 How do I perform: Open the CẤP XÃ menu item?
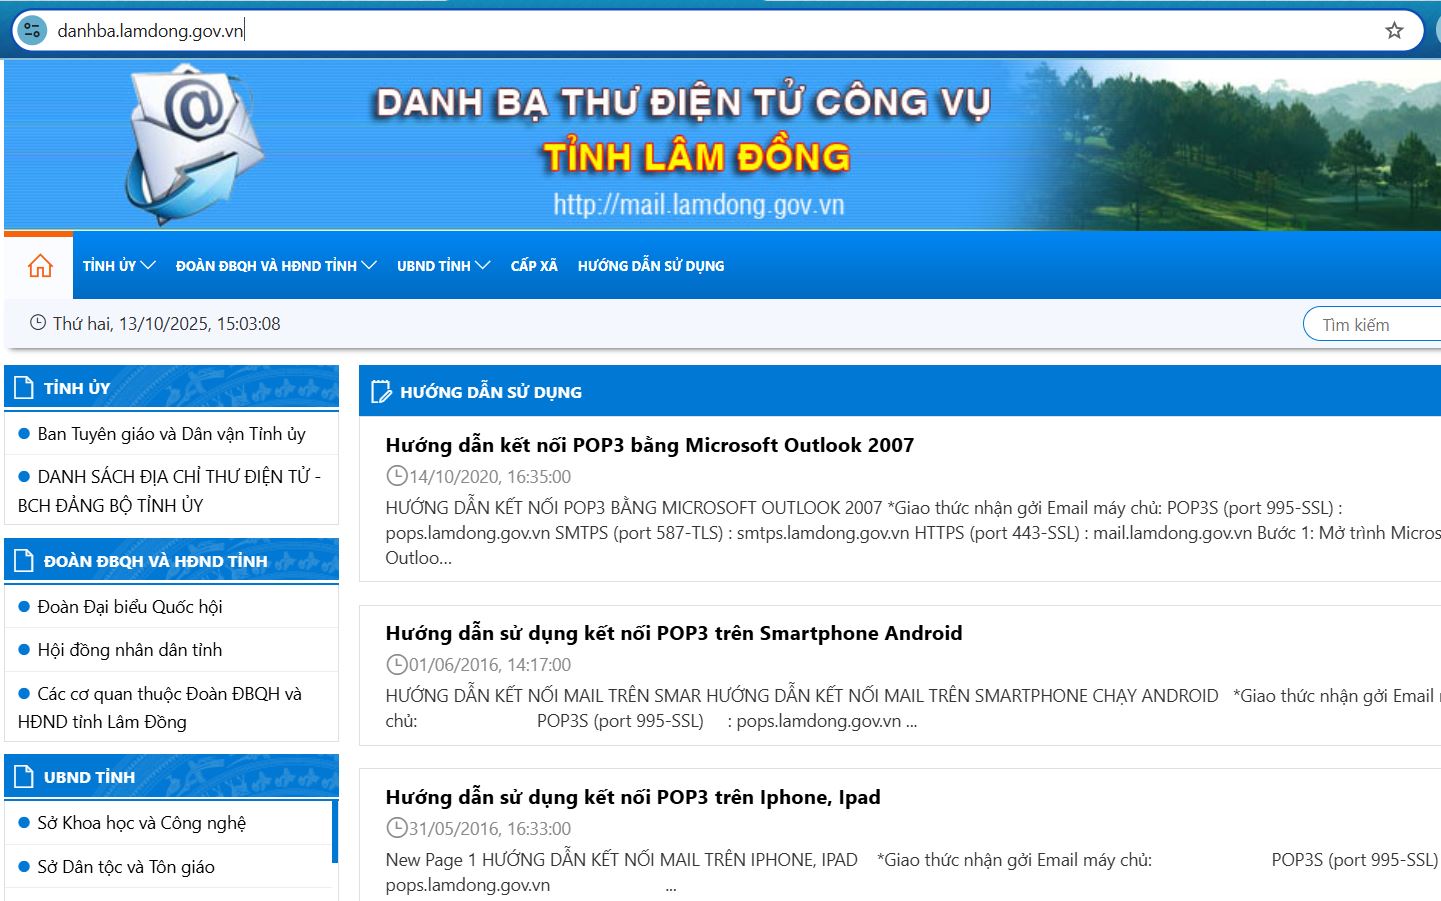534,266
